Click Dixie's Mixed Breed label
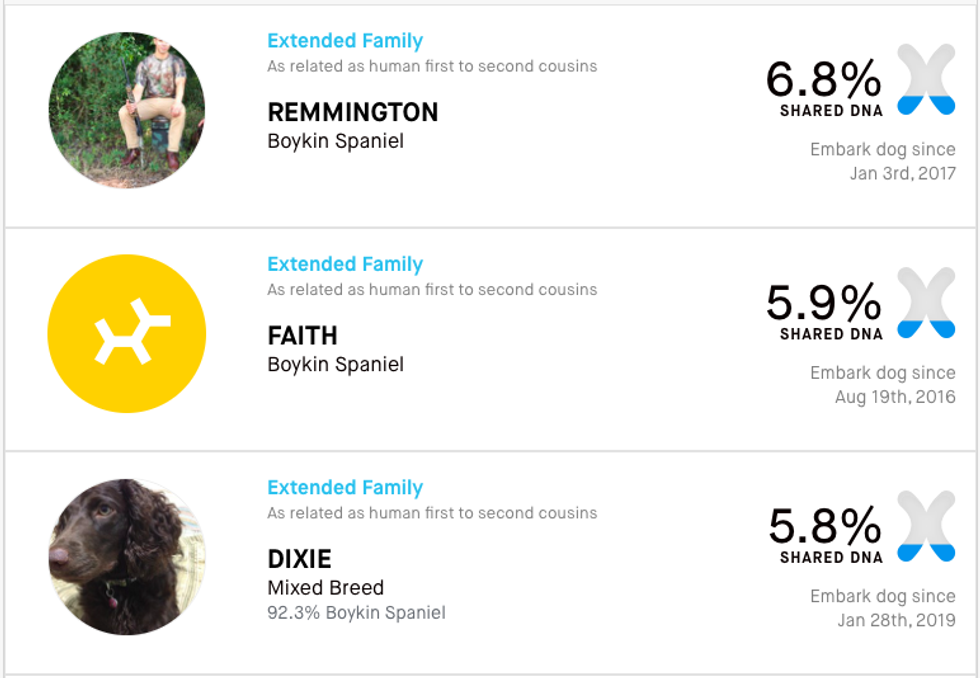 [325, 588]
